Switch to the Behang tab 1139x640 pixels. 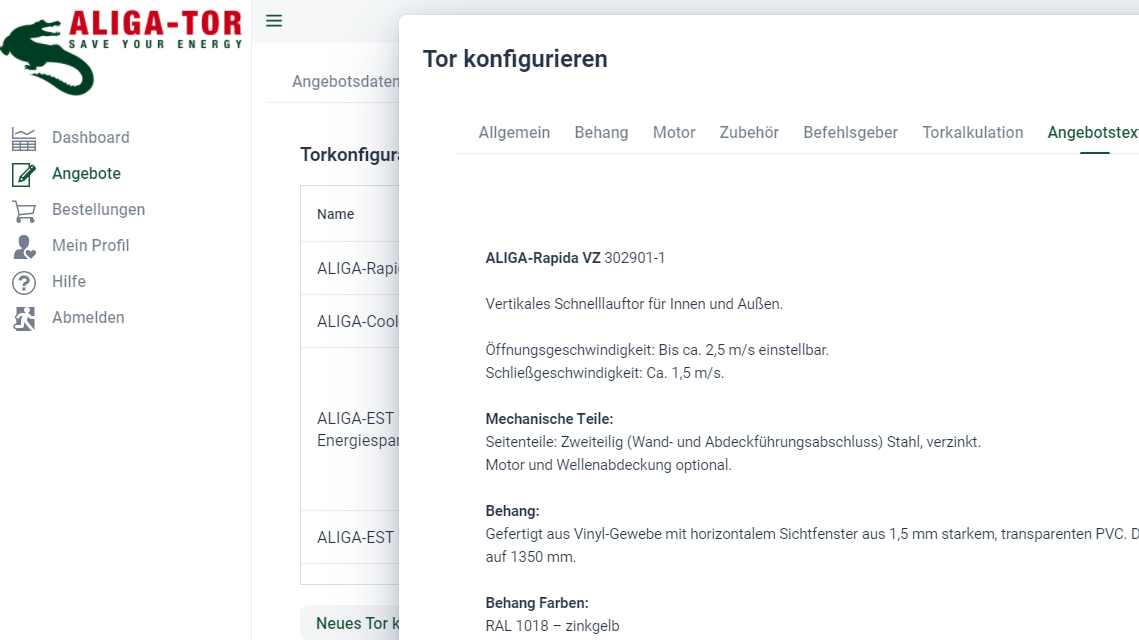601,132
